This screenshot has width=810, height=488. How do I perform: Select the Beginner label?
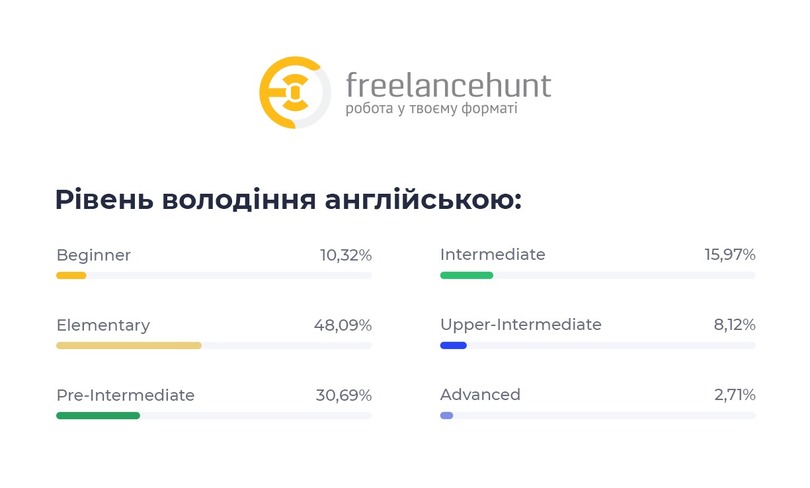click(94, 255)
